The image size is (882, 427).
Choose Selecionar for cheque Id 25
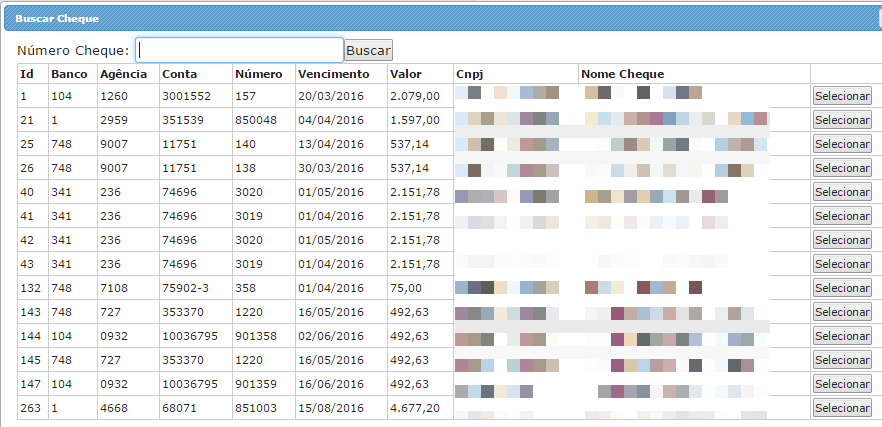click(x=842, y=144)
